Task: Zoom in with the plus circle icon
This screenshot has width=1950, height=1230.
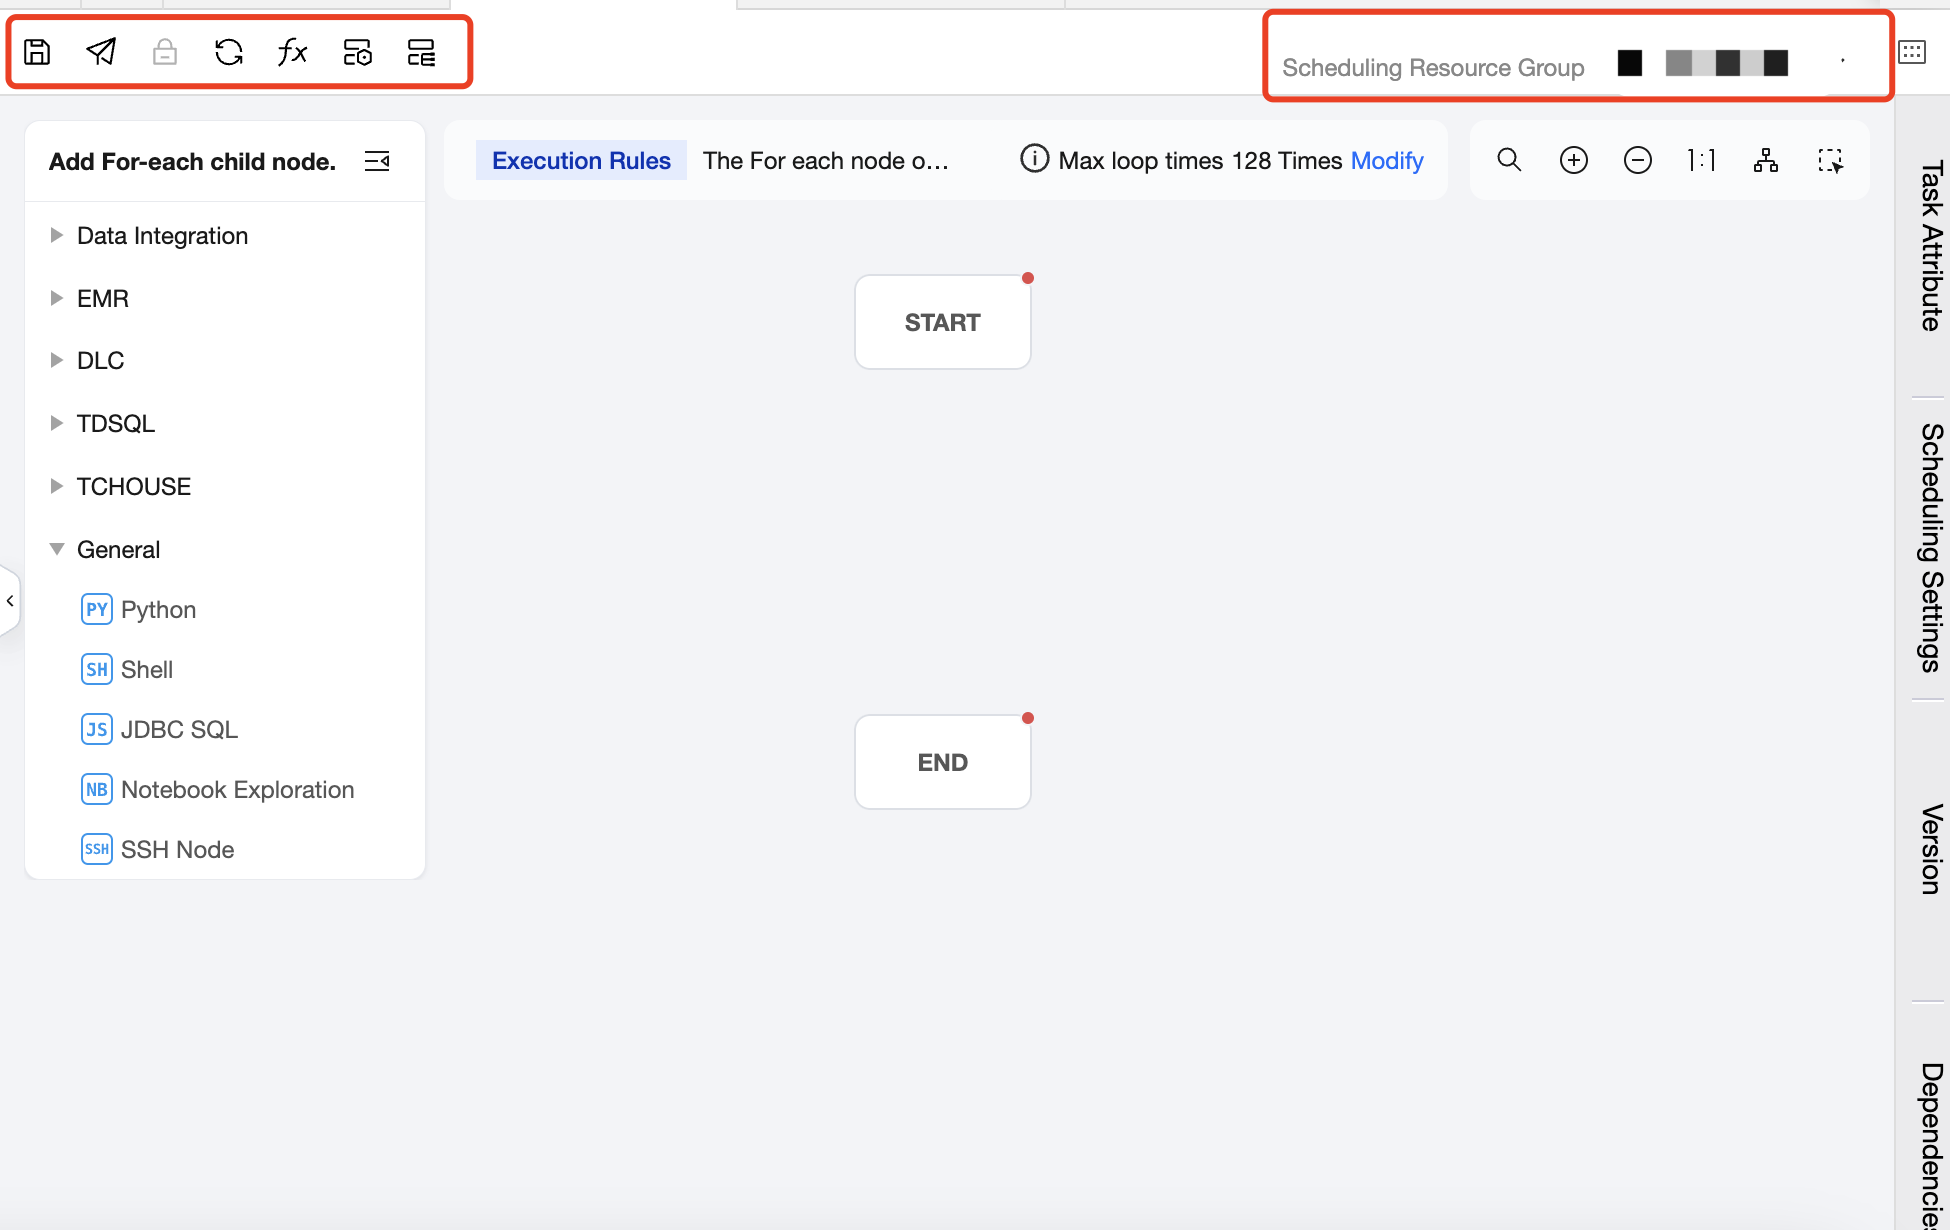Action: 1573,160
